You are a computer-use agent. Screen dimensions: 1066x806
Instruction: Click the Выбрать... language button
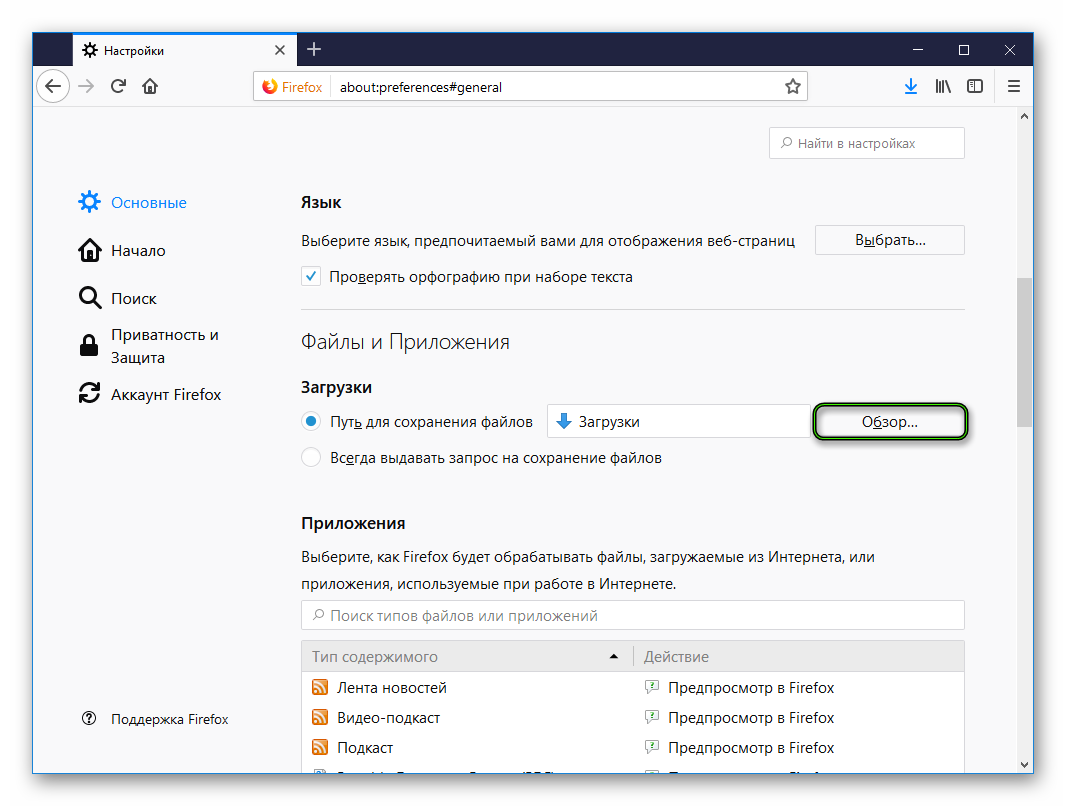[x=889, y=240]
